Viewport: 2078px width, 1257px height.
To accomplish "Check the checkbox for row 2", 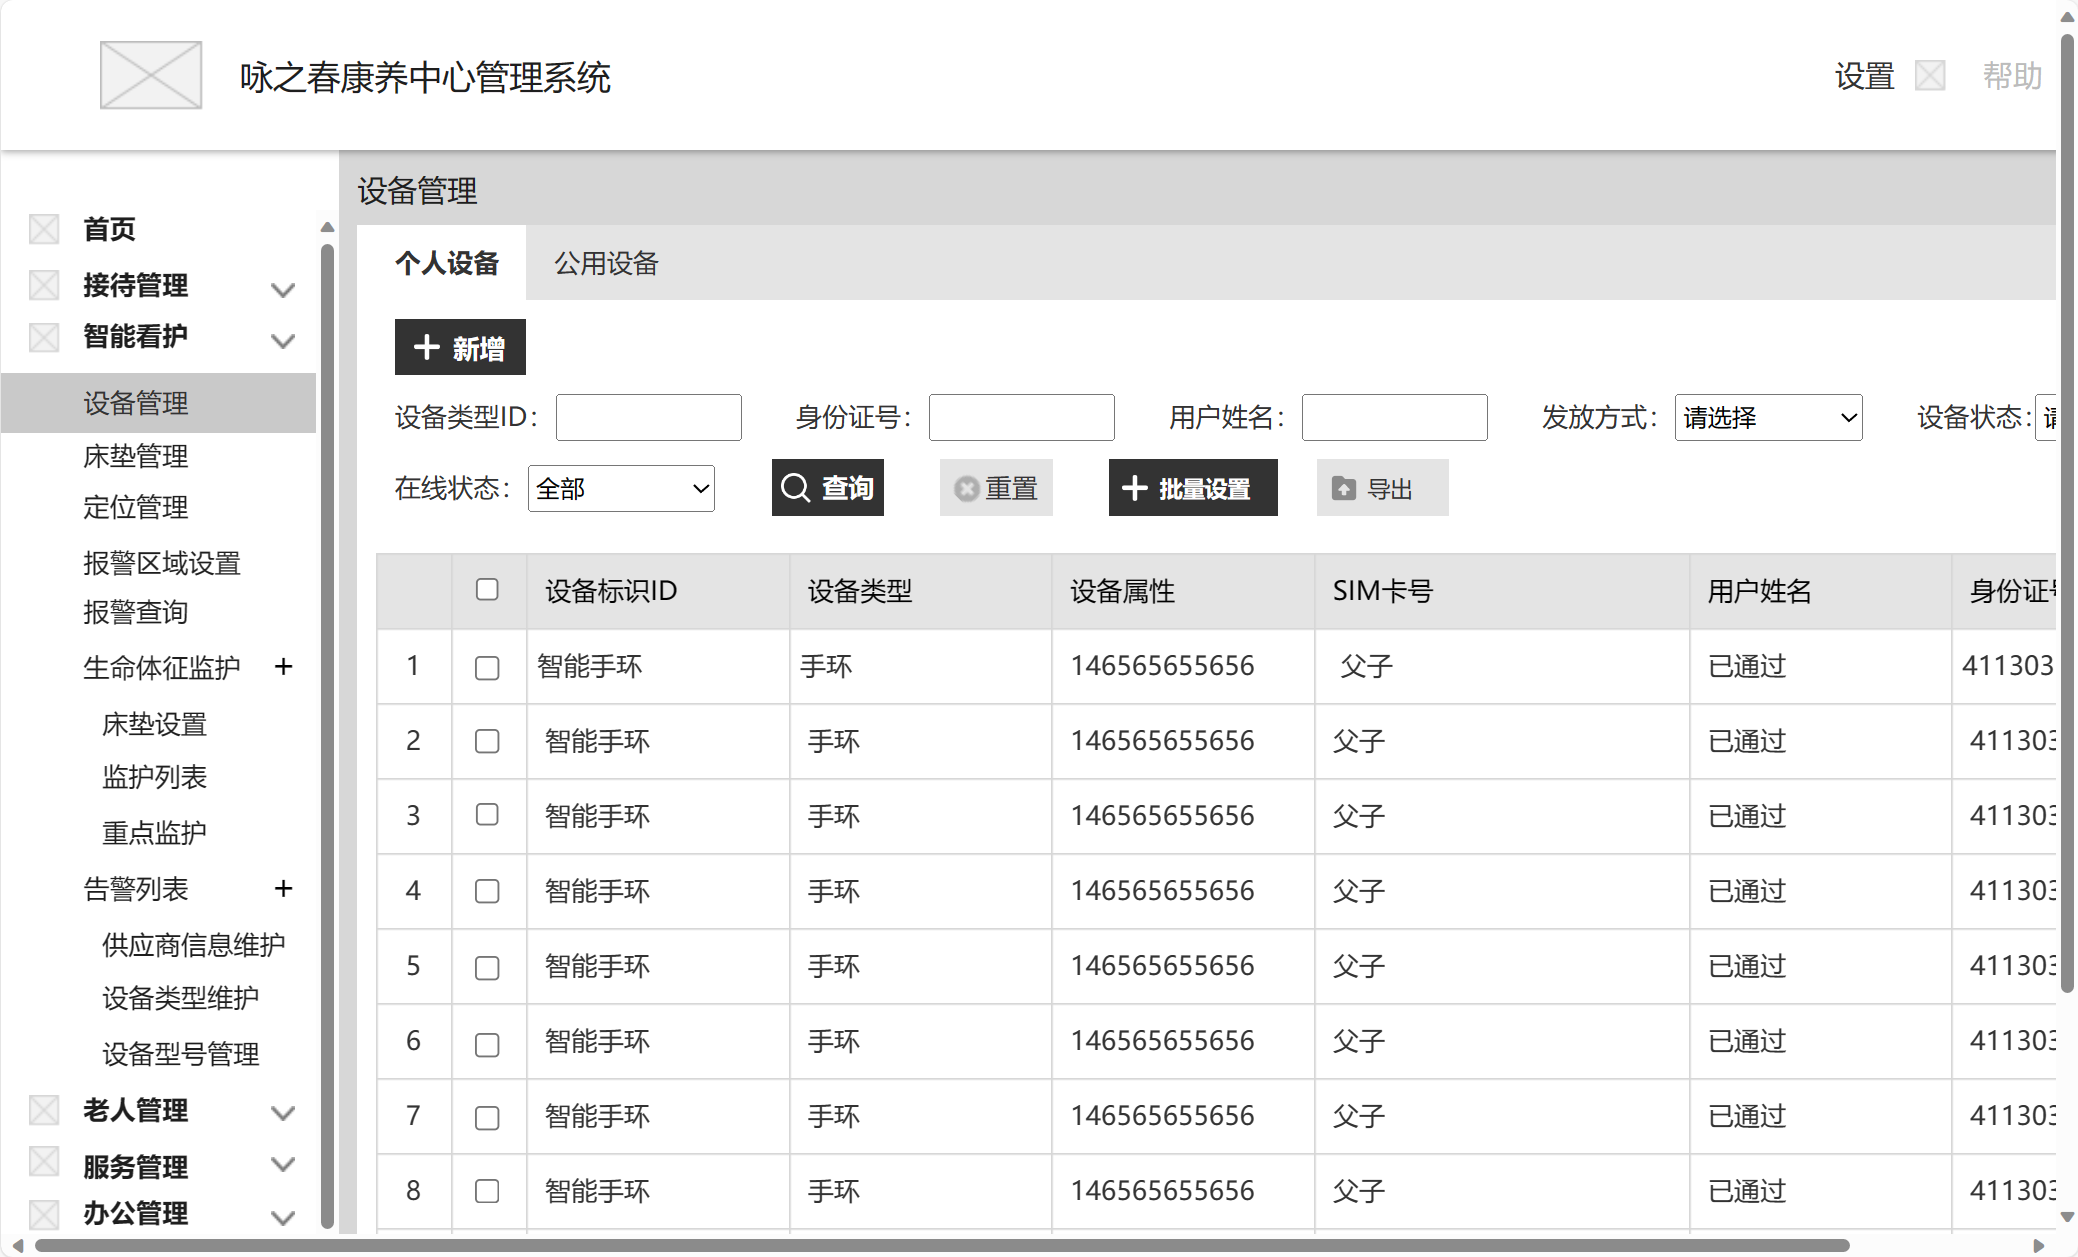I will pyautogui.click(x=487, y=741).
